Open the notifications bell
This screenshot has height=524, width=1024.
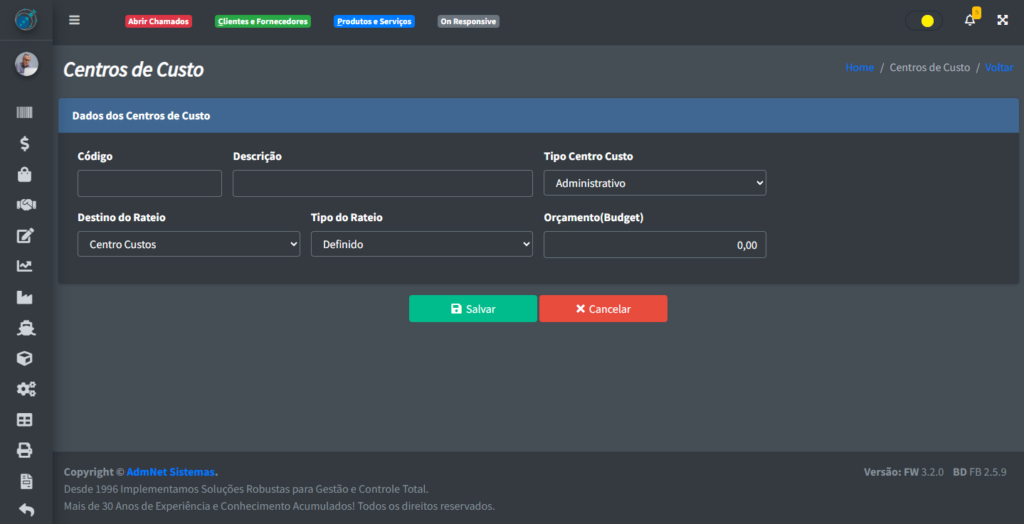[x=969, y=20]
